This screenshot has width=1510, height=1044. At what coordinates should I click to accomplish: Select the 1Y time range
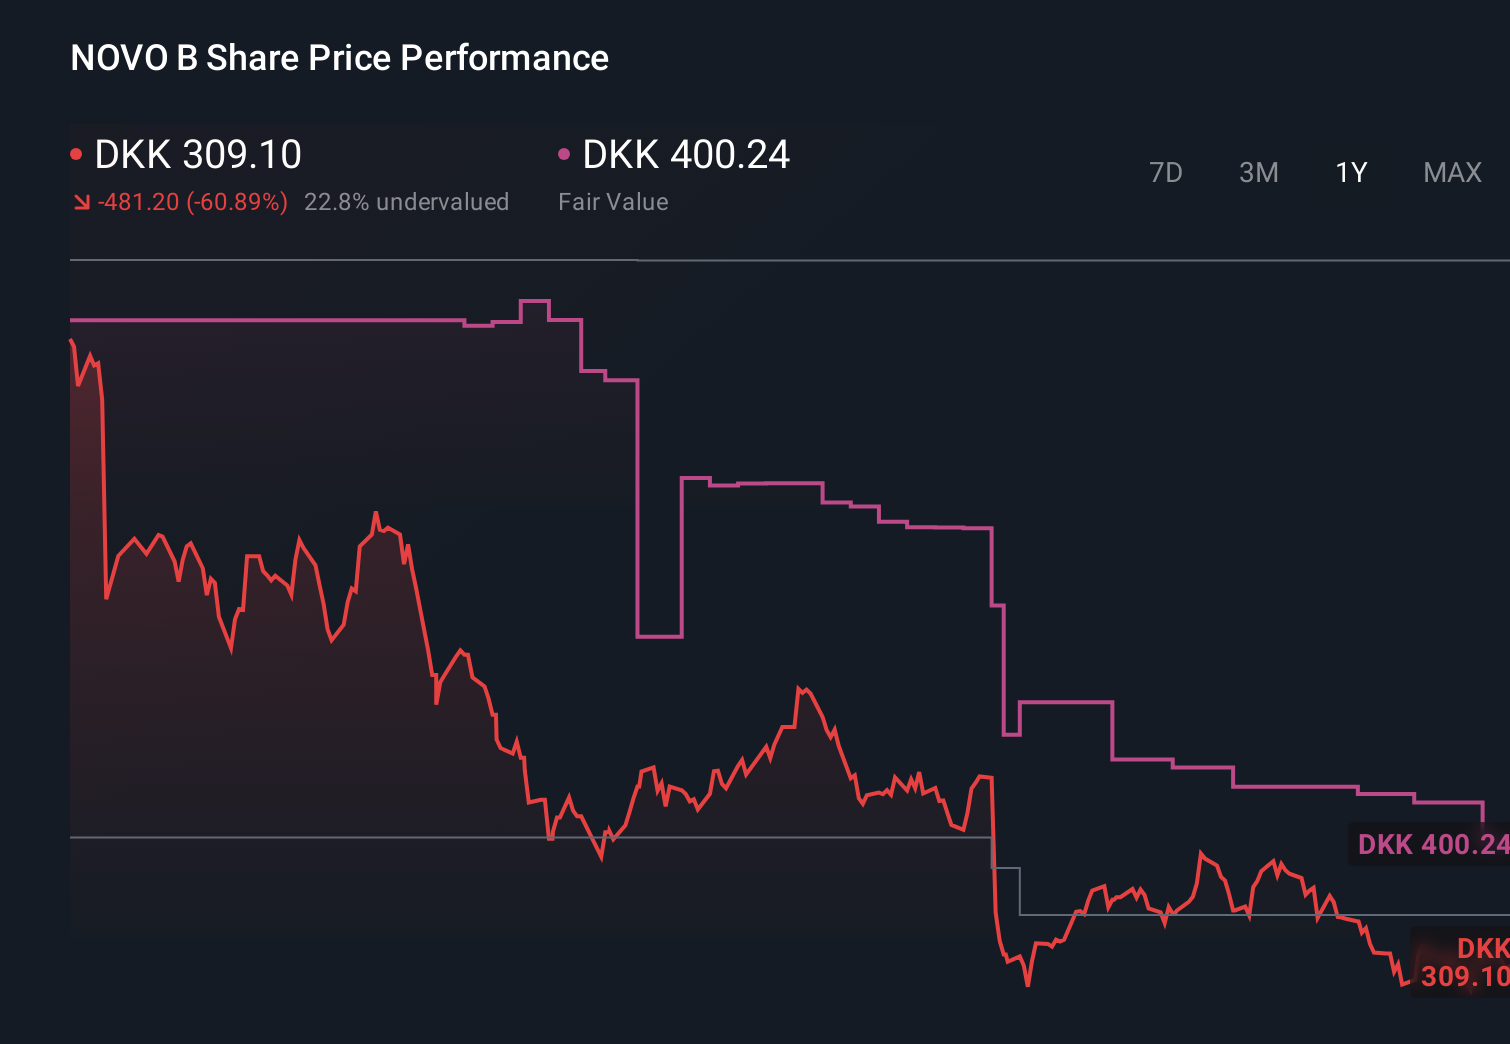[x=1350, y=172]
